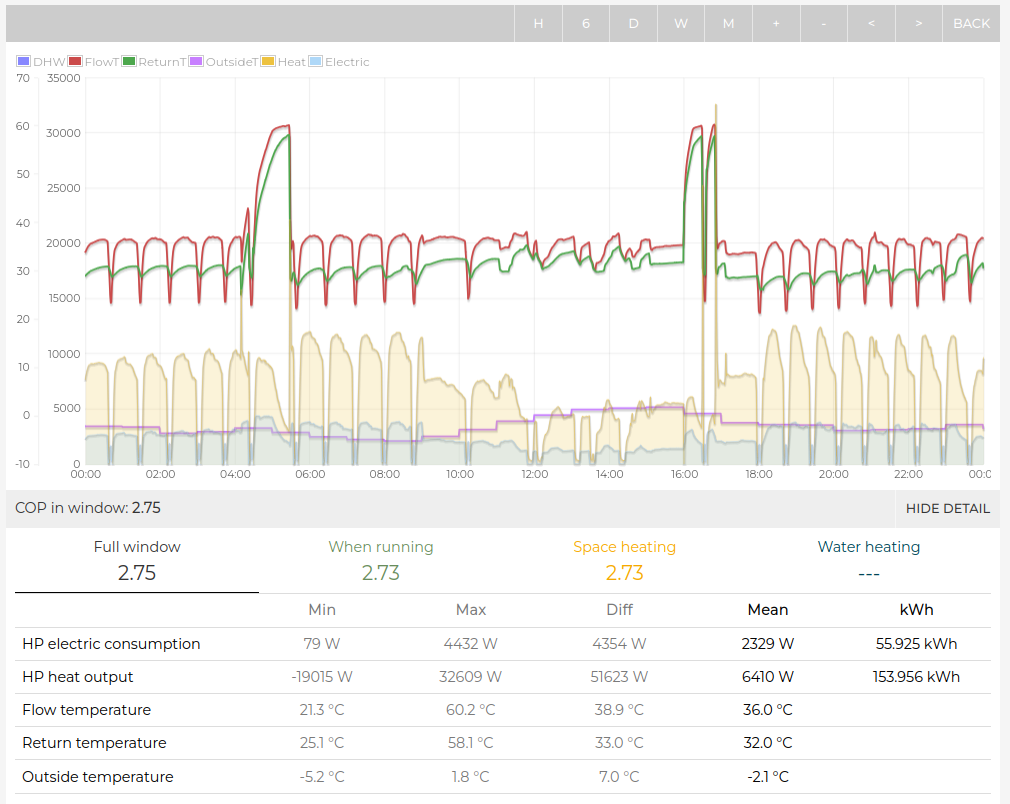Switch to the 6 hour view
The image size is (1010, 804).
point(586,23)
